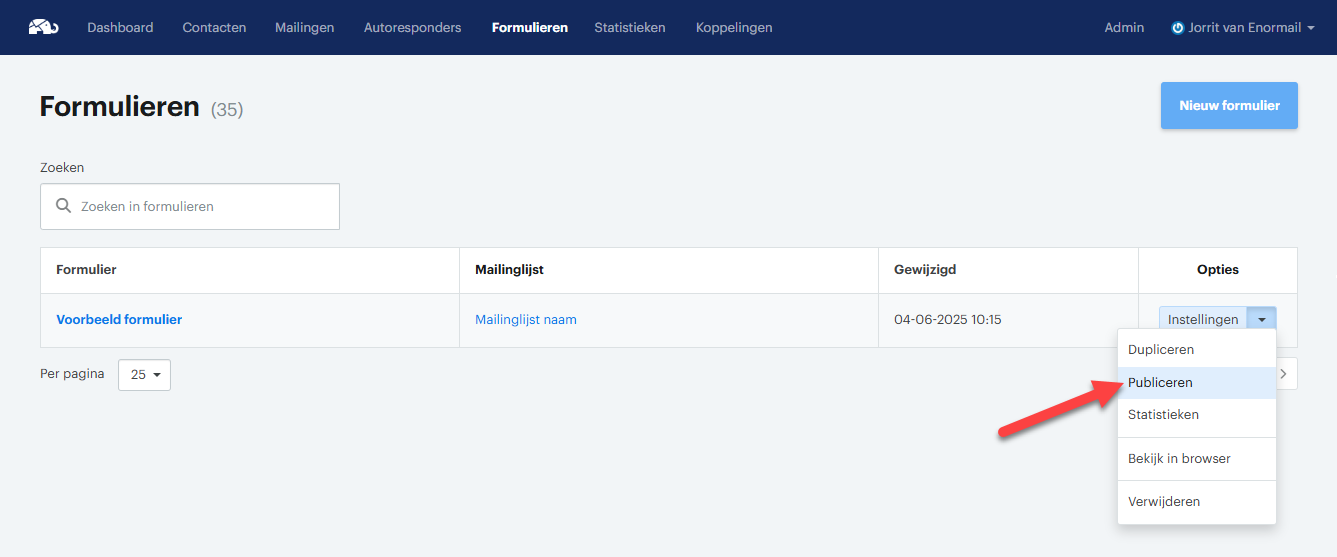Image resolution: width=1337 pixels, height=557 pixels.
Task: Open the Autoresponders tab
Action: (413, 28)
